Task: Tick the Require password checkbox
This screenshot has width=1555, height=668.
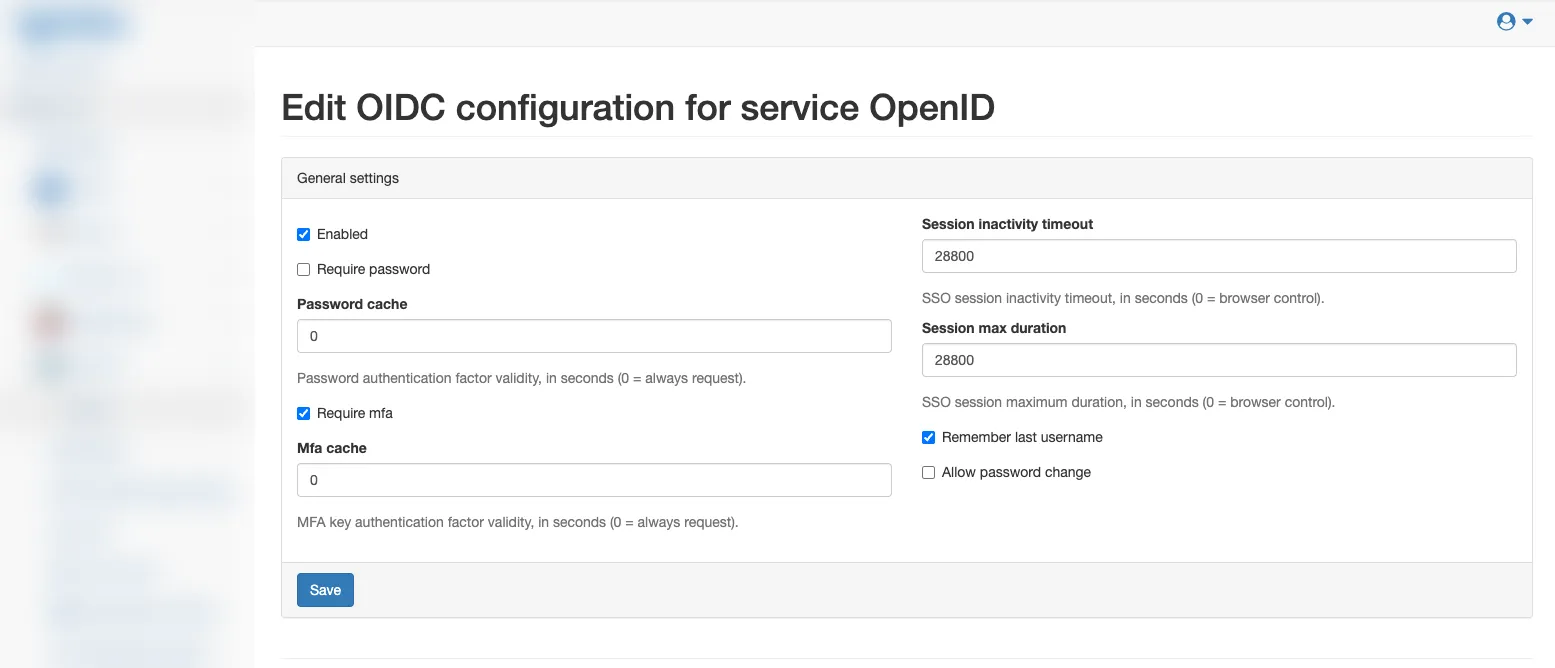Action: click(x=304, y=269)
